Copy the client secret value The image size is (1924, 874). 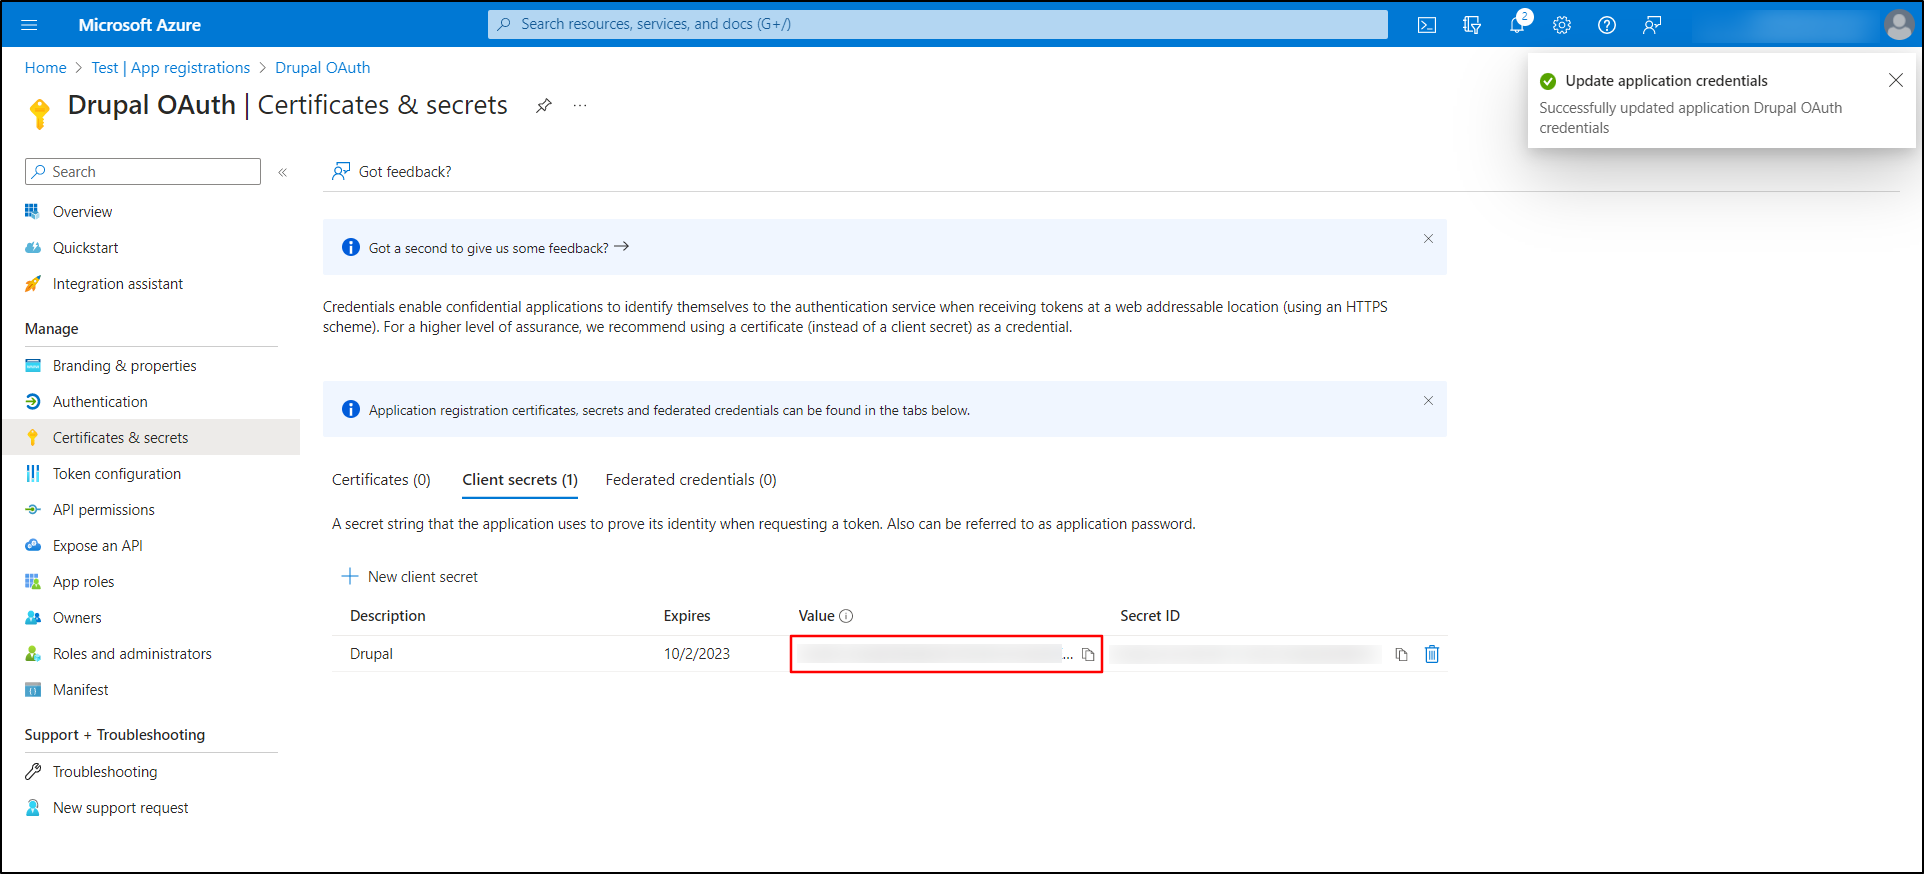[1088, 655]
